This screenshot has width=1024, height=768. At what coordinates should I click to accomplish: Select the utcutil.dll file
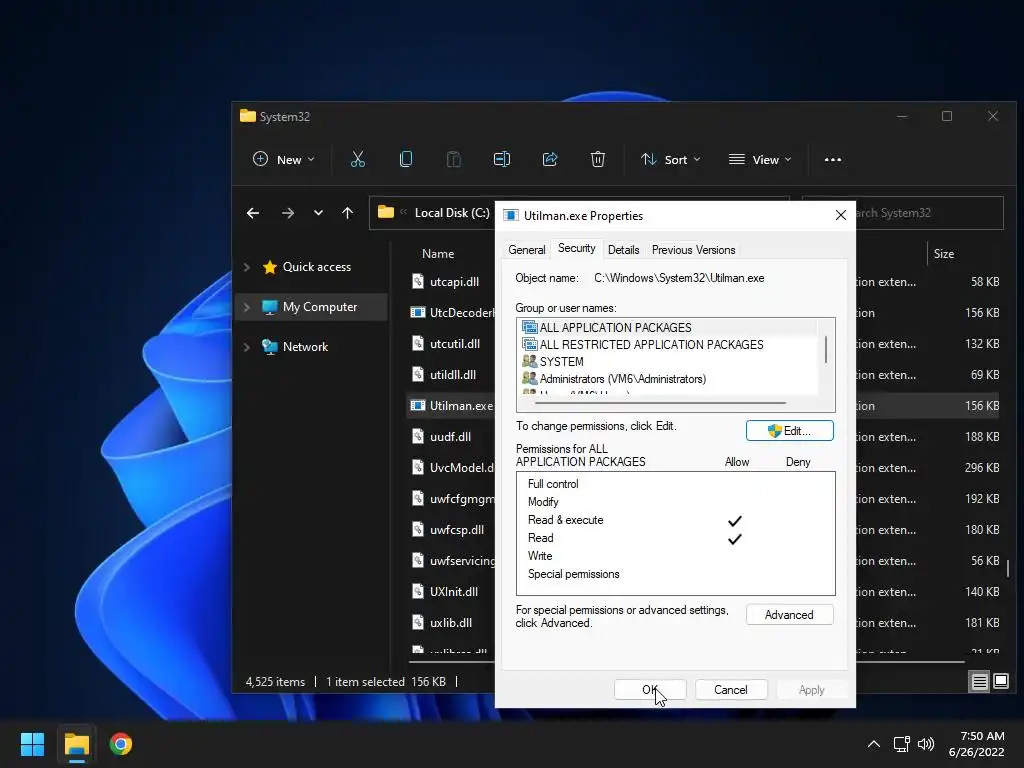click(455, 344)
